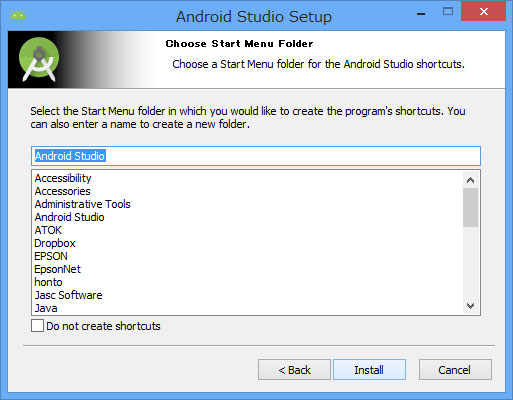Minimize the Android Studio Setup window

point(421,14)
